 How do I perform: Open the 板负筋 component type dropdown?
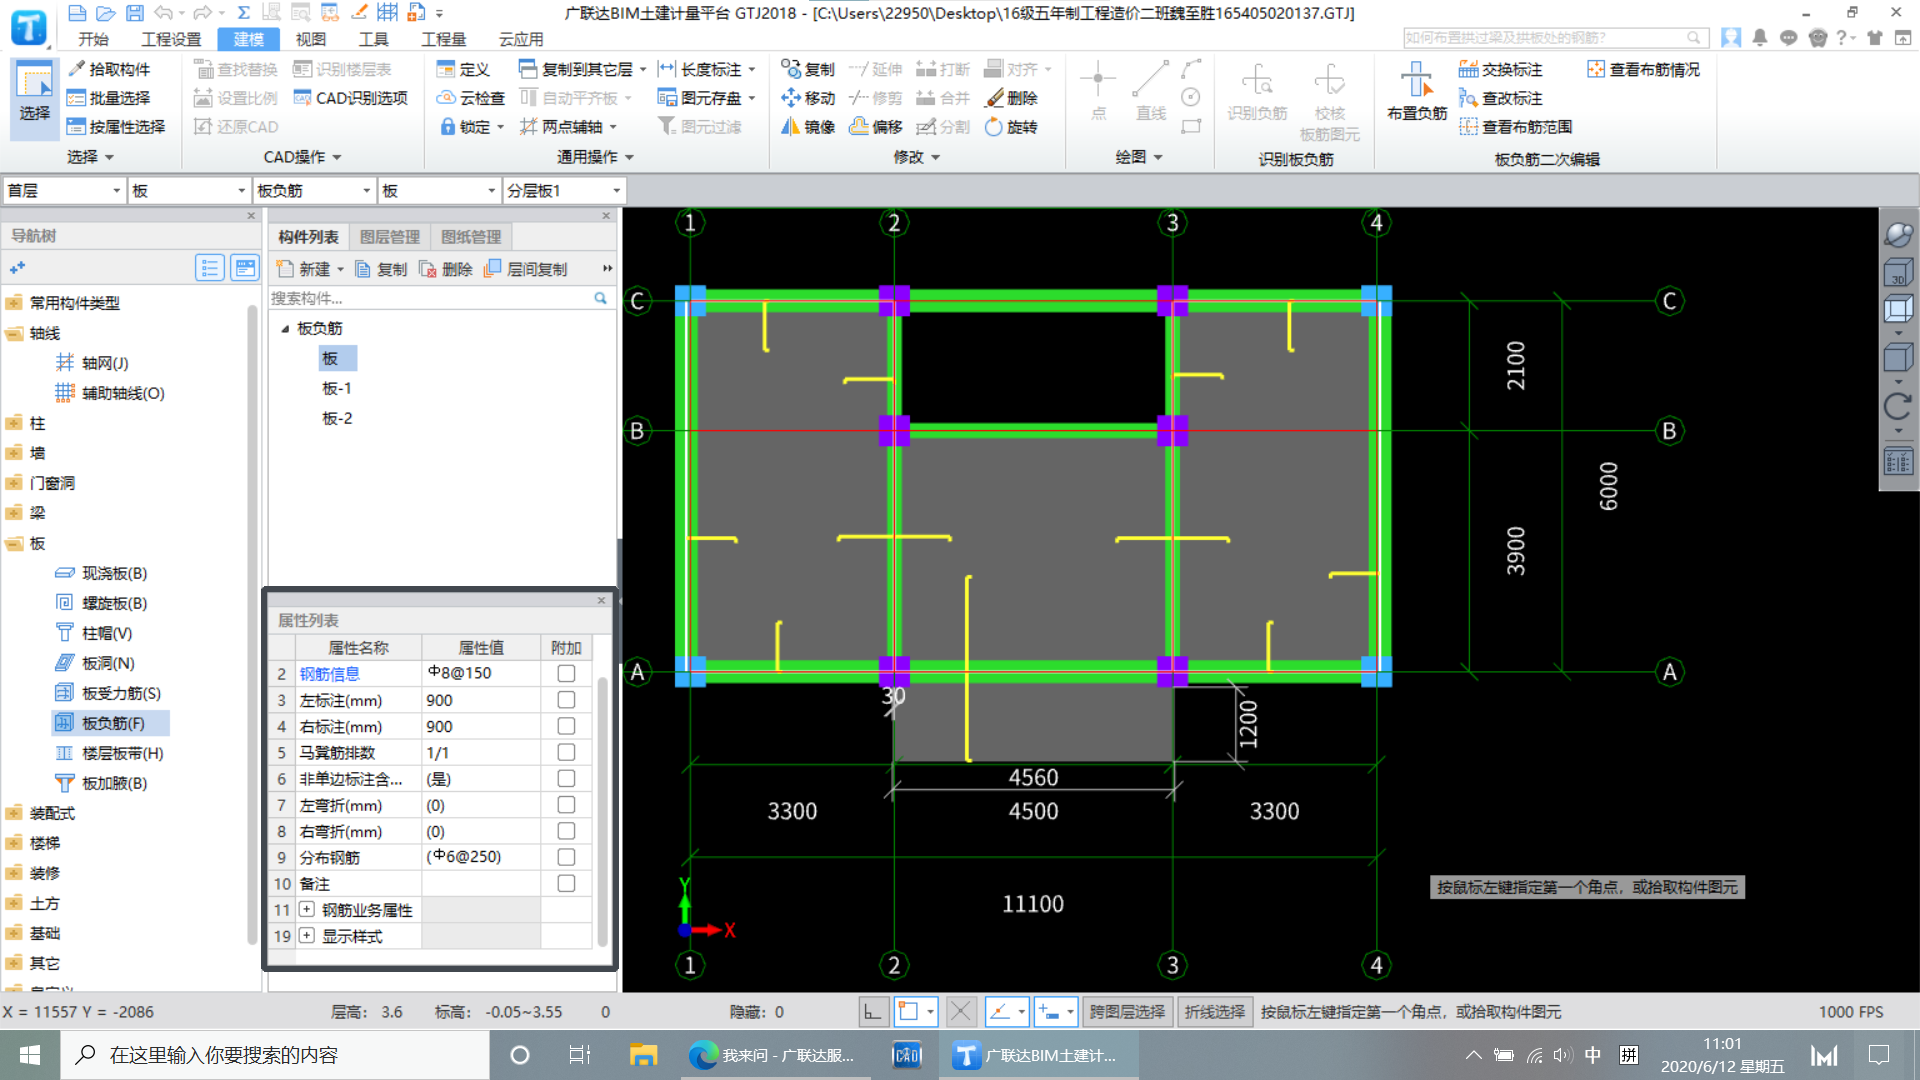313,190
